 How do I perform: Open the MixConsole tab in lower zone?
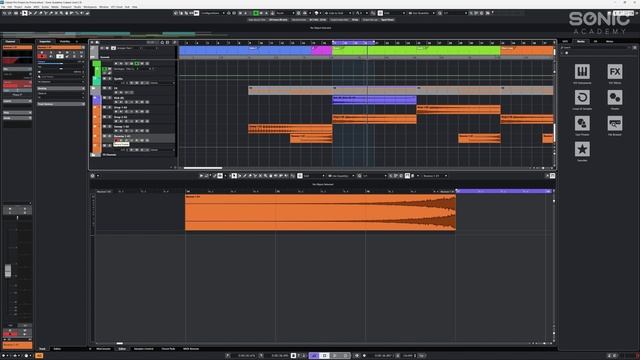tap(103, 349)
